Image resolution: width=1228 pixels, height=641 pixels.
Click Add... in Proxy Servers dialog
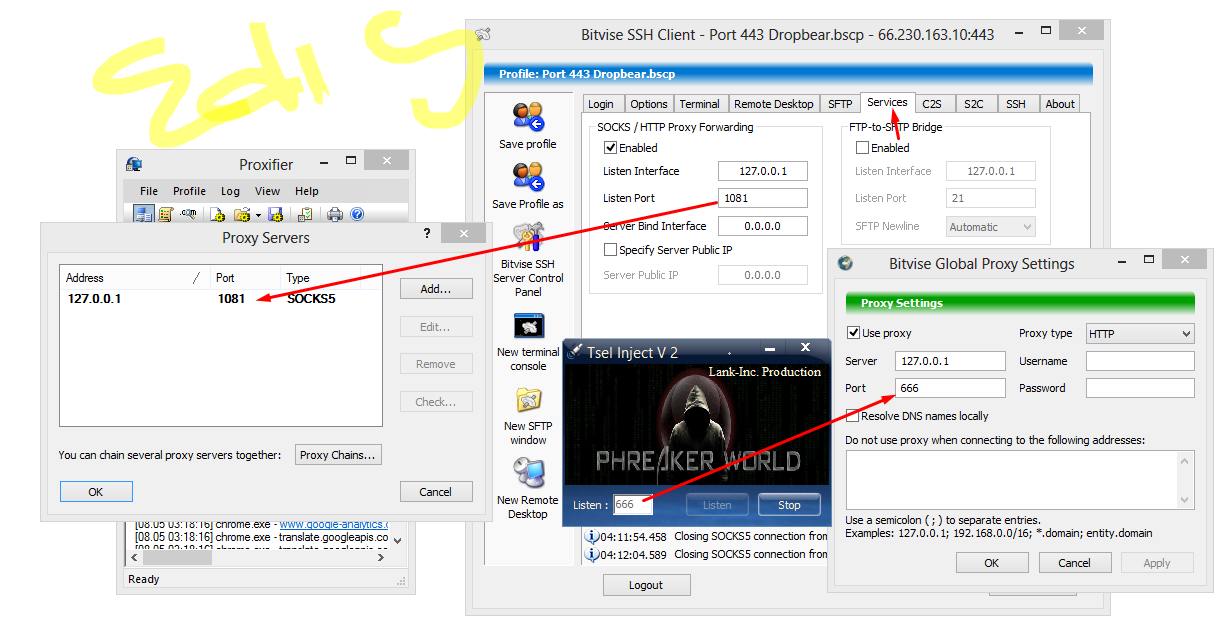click(x=435, y=289)
